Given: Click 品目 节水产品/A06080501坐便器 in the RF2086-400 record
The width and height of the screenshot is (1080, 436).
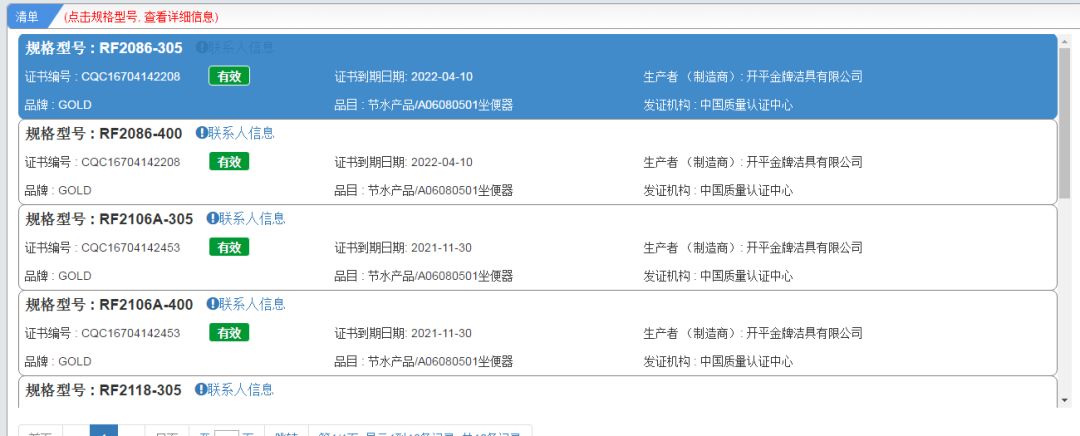Looking at the screenshot, I should tap(424, 190).
